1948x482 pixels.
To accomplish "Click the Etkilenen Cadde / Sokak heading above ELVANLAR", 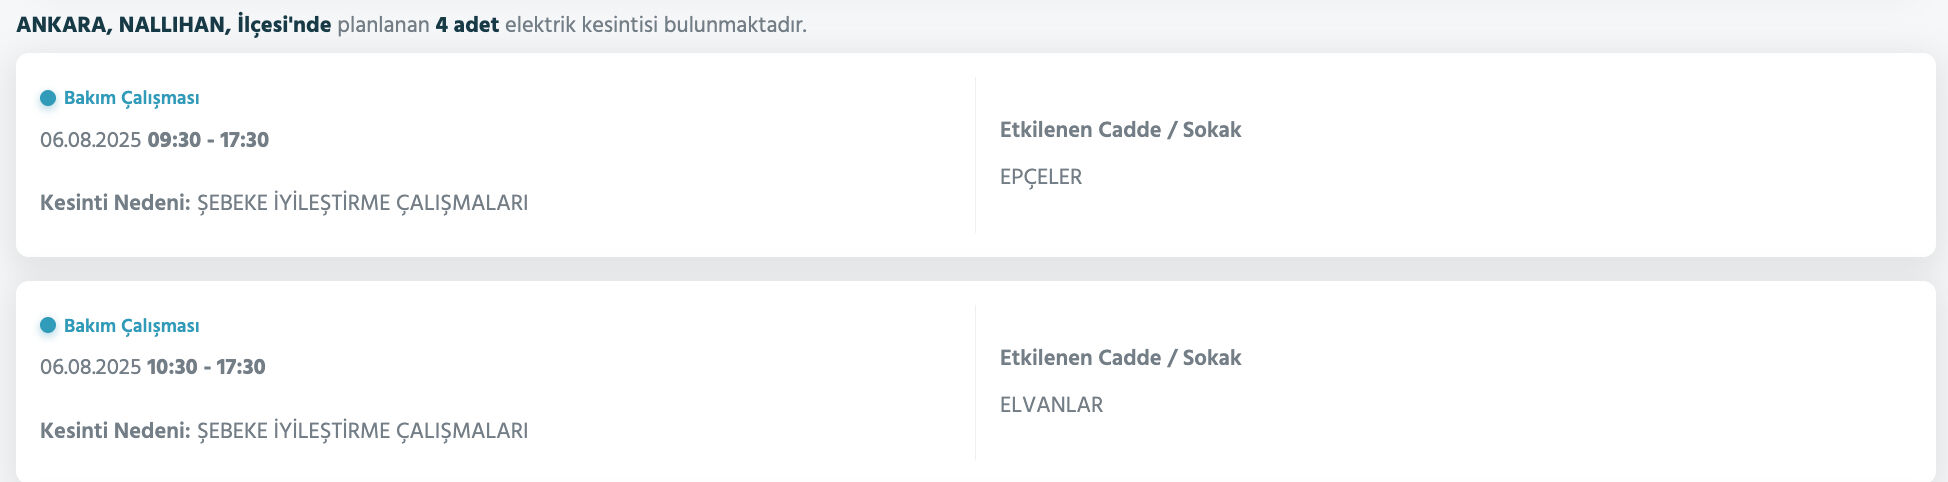I will [1120, 358].
